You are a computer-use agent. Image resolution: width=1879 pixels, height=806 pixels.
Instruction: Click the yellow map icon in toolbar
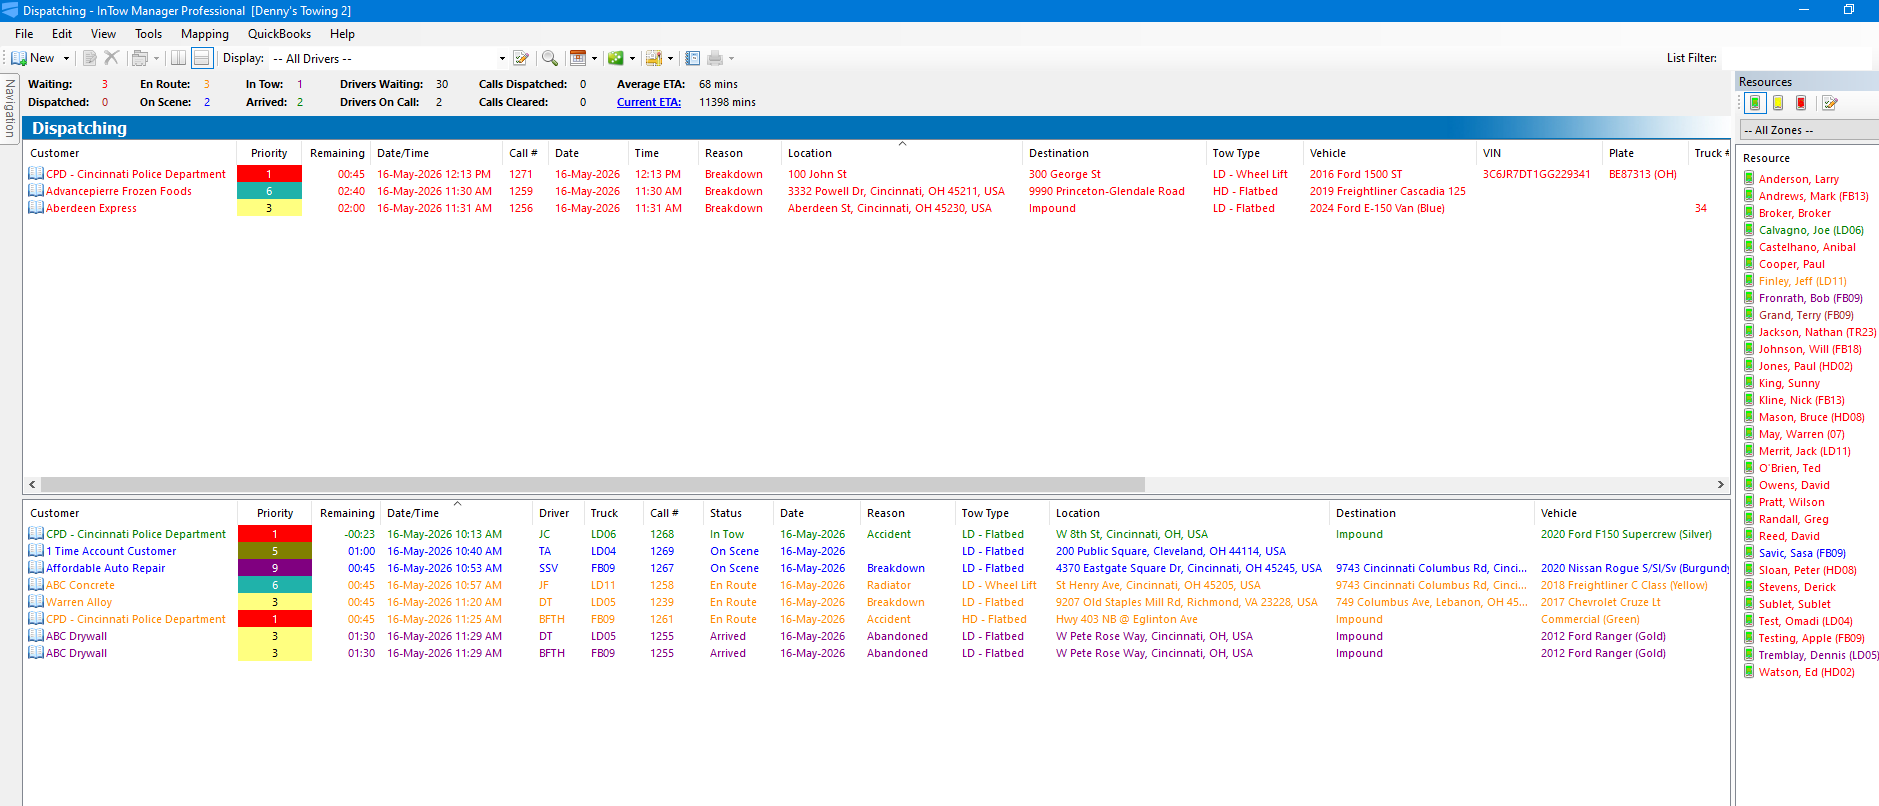coord(654,58)
